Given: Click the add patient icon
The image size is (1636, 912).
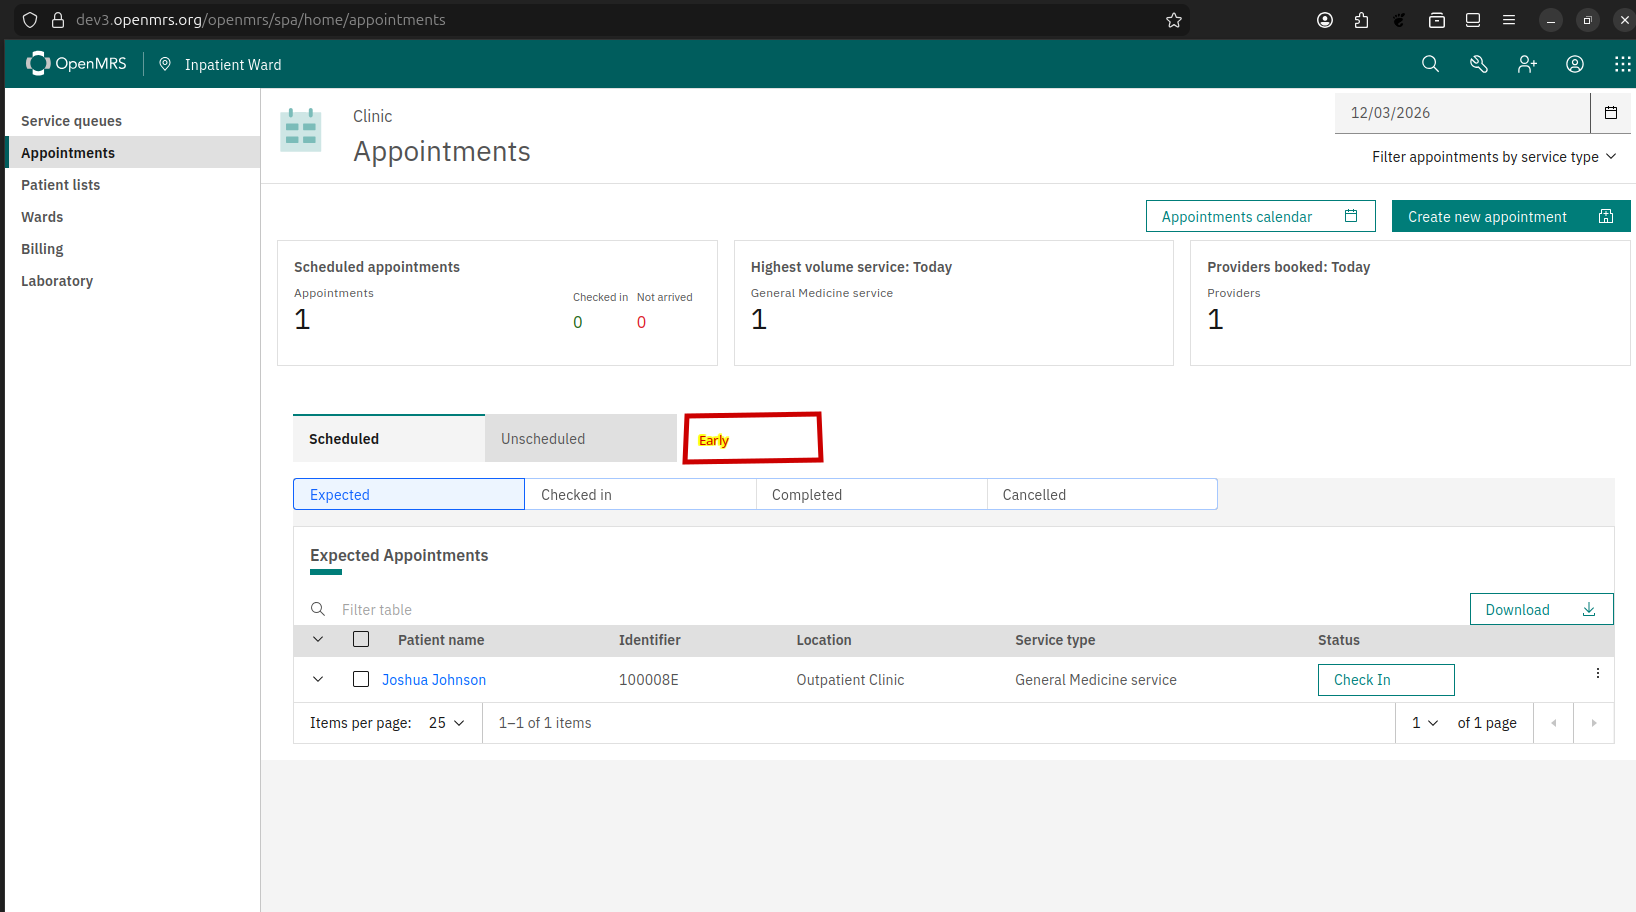Looking at the screenshot, I should 1526,64.
